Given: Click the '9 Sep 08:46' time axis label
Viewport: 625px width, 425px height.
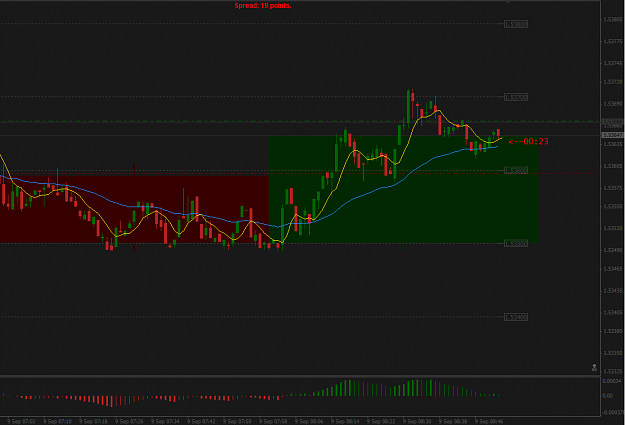Looking at the screenshot, I should (x=489, y=421).
